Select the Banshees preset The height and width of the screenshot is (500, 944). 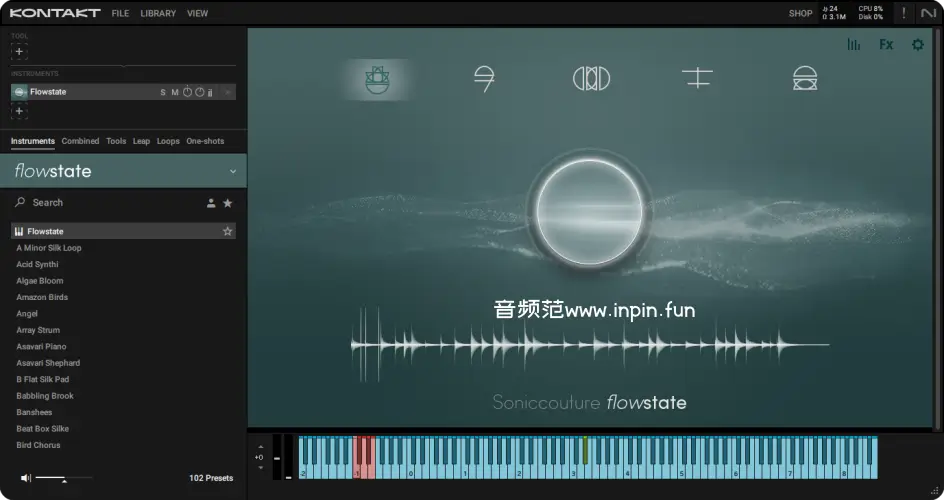tap(34, 412)
